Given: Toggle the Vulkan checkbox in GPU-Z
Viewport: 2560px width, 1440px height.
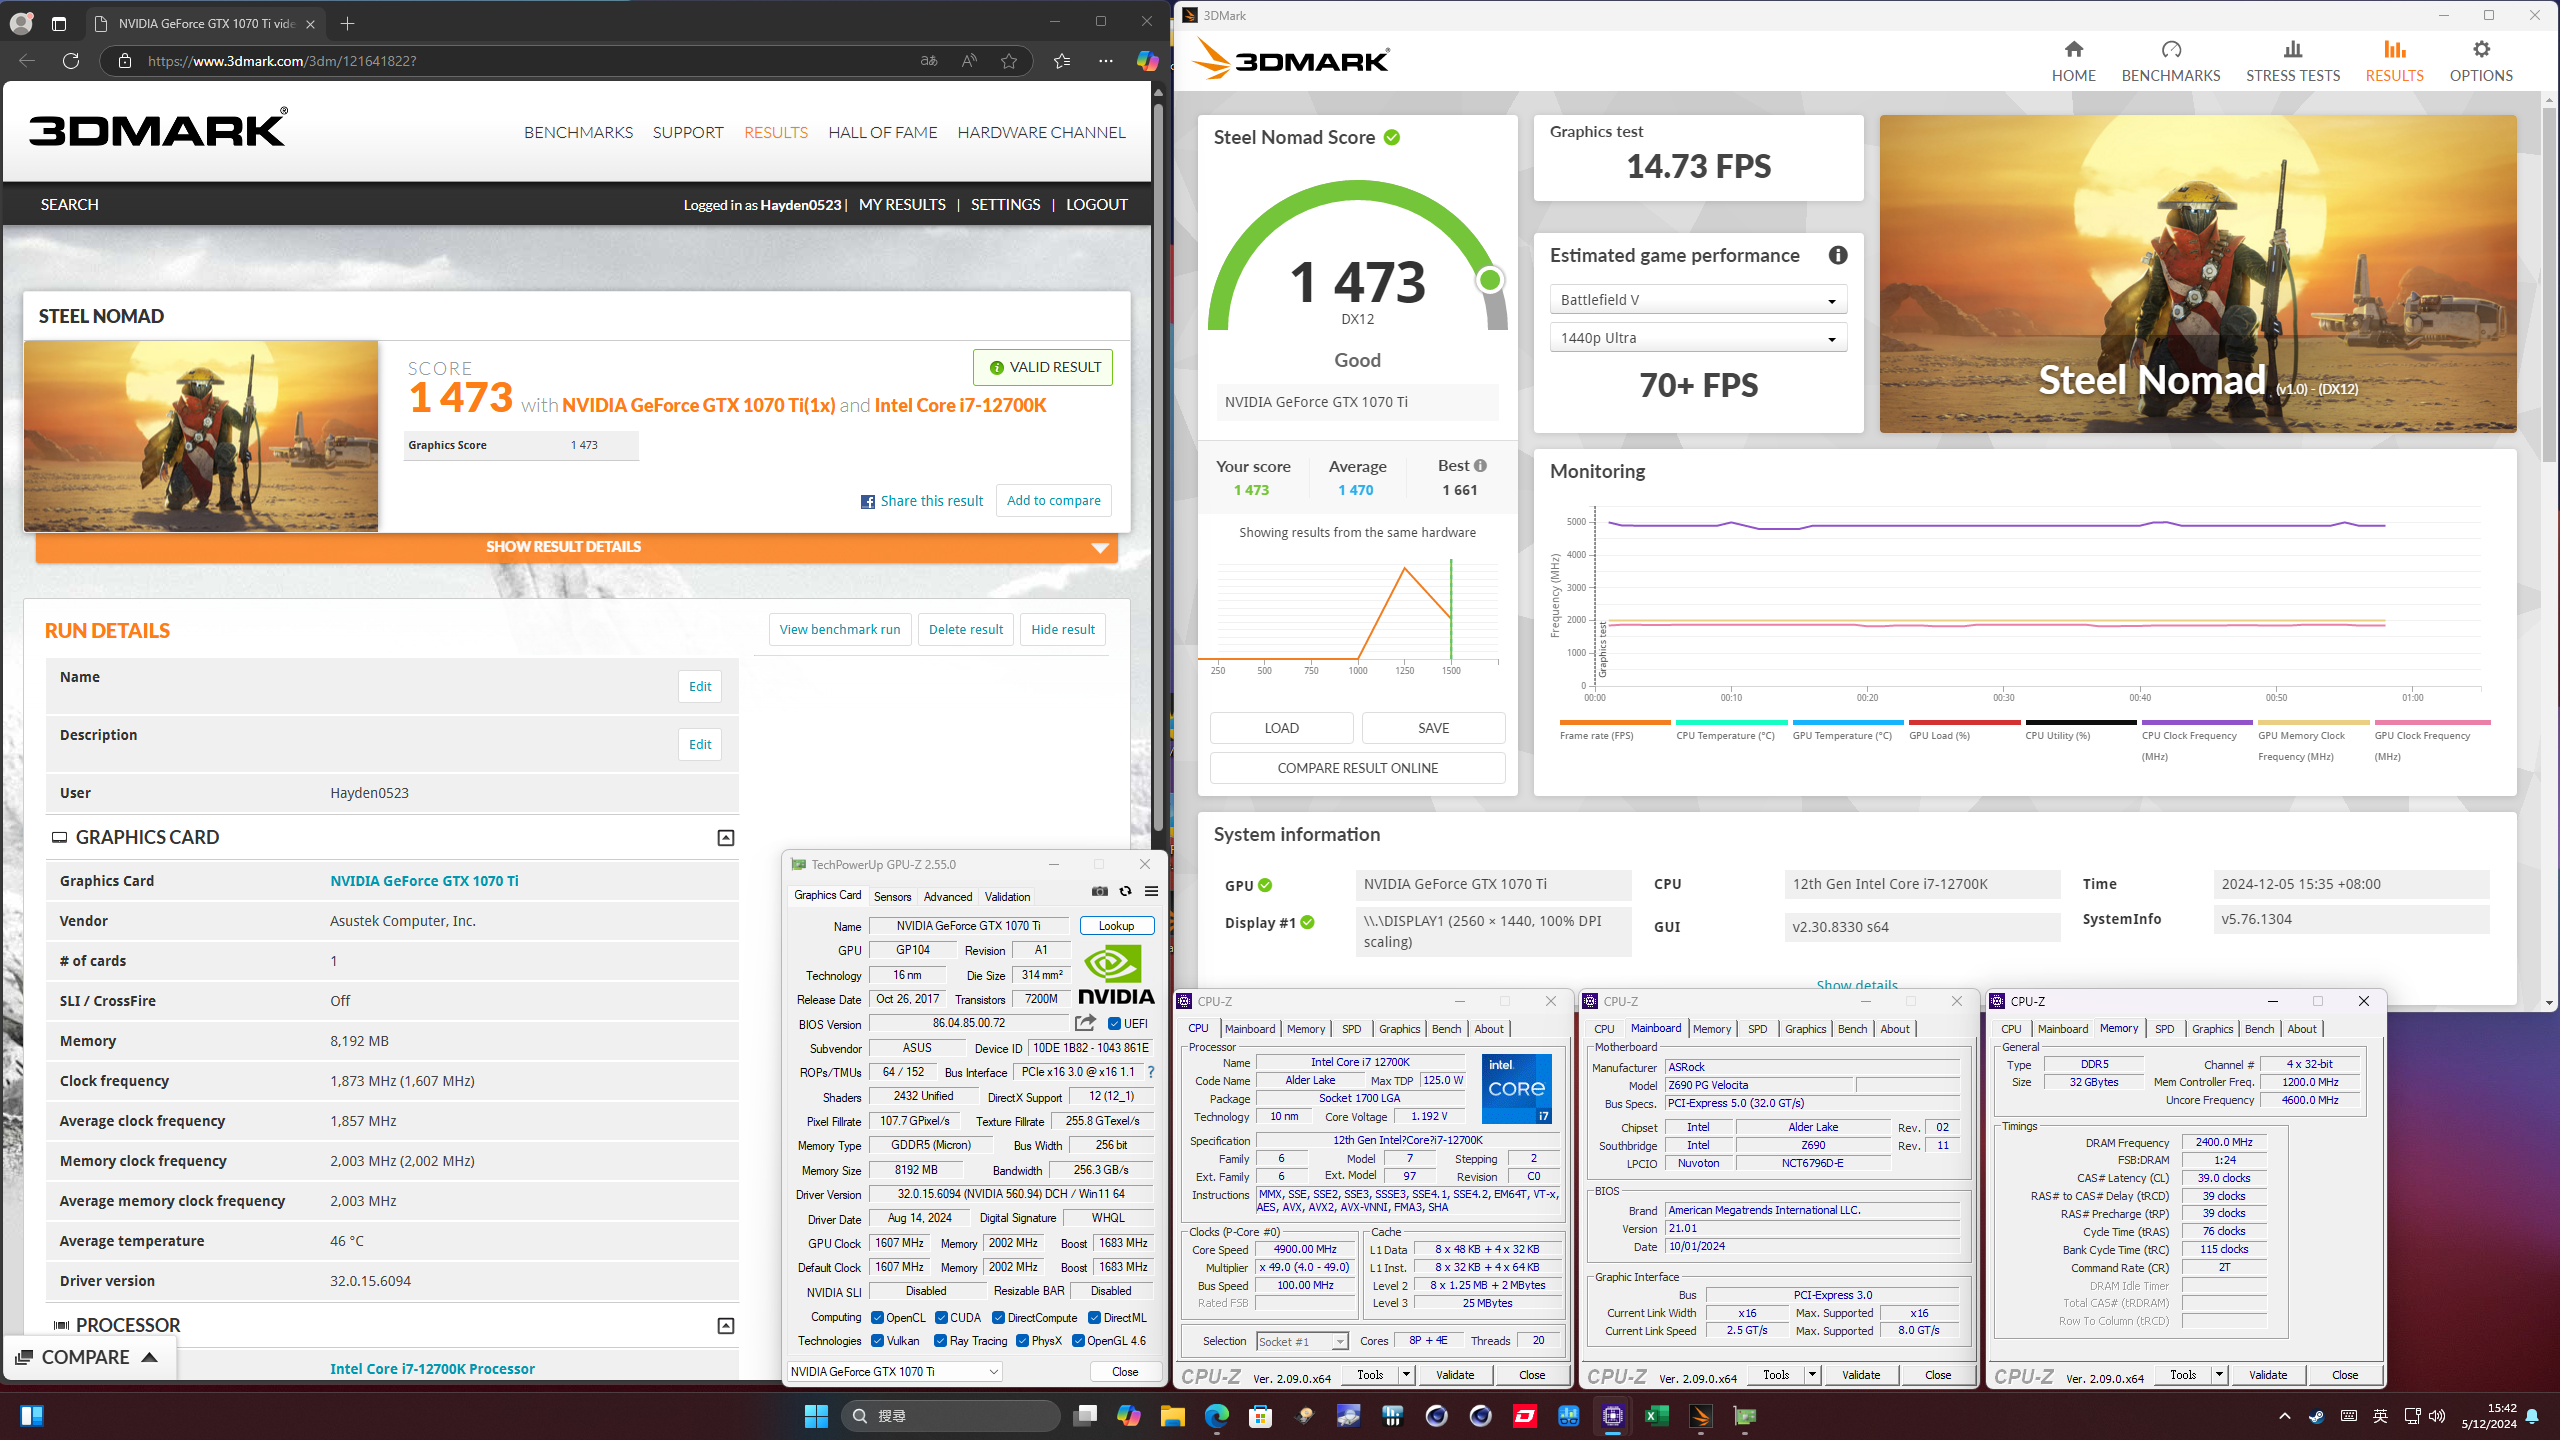Looking at the screenshot, I should [877, 1341].
